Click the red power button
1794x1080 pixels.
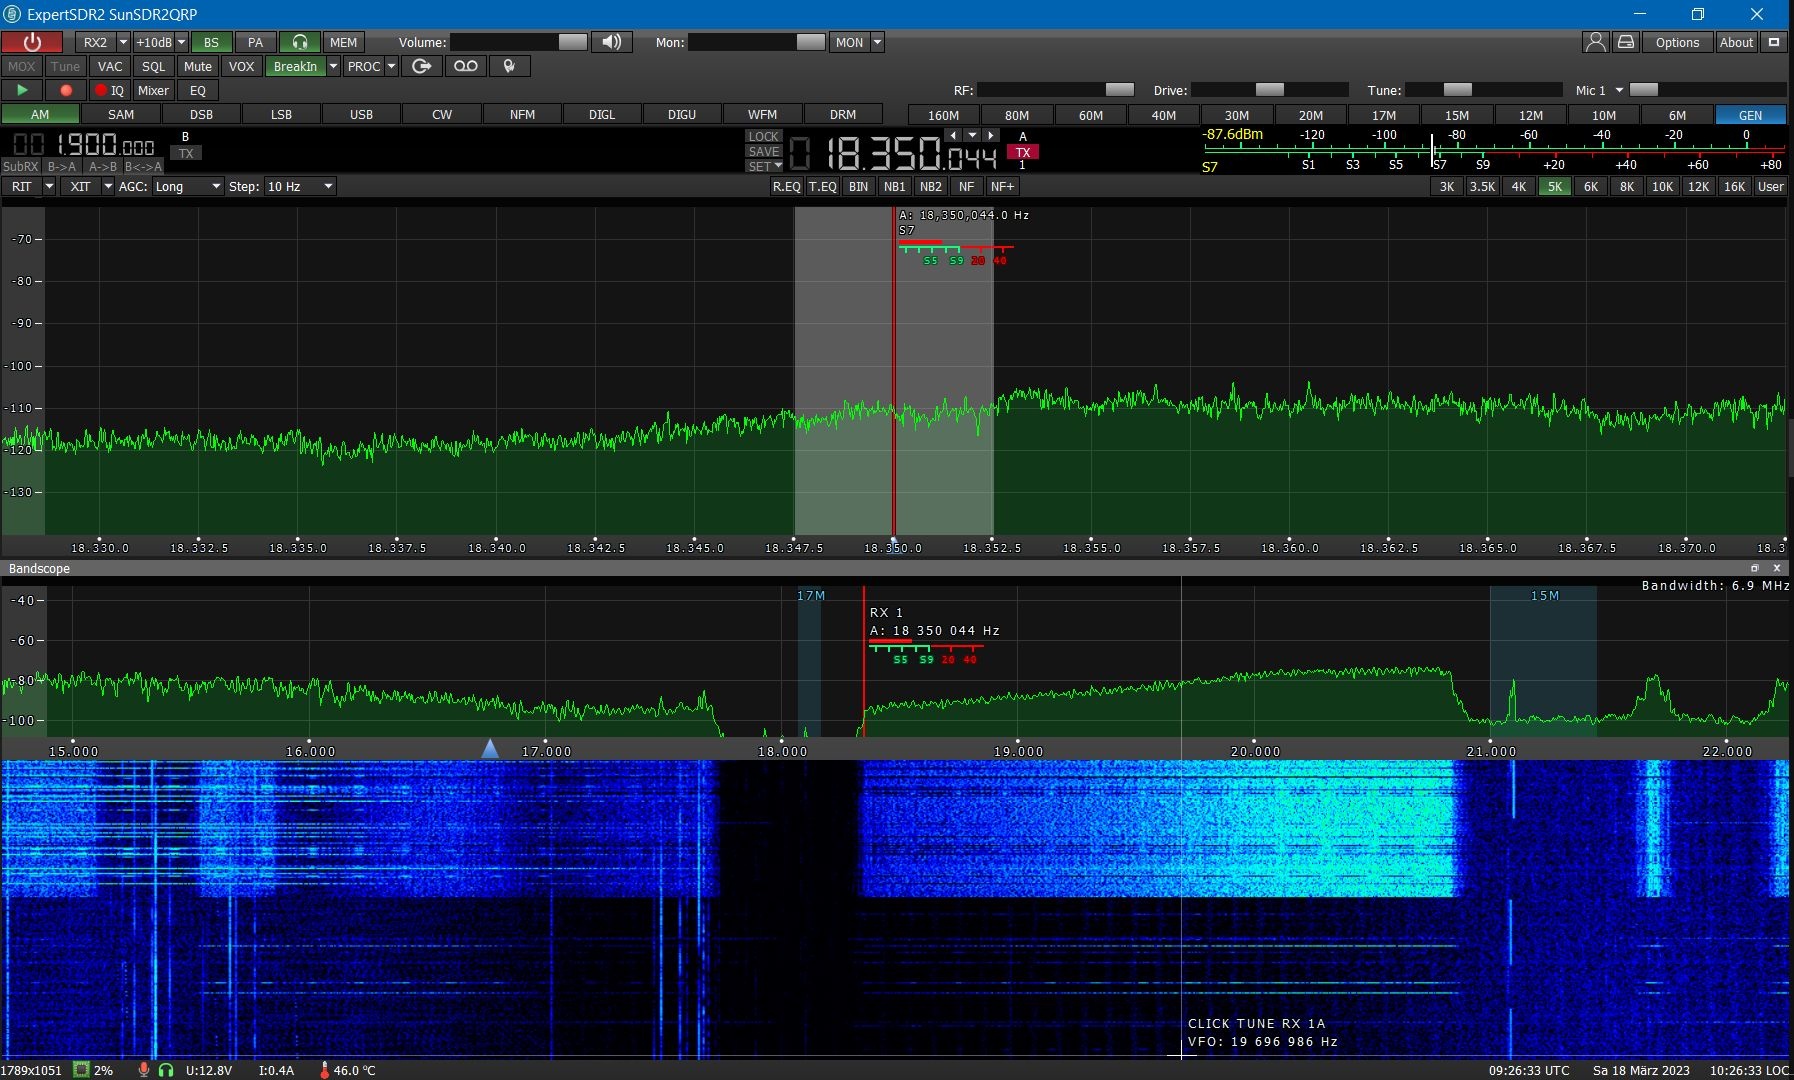(x=32, y=42)
